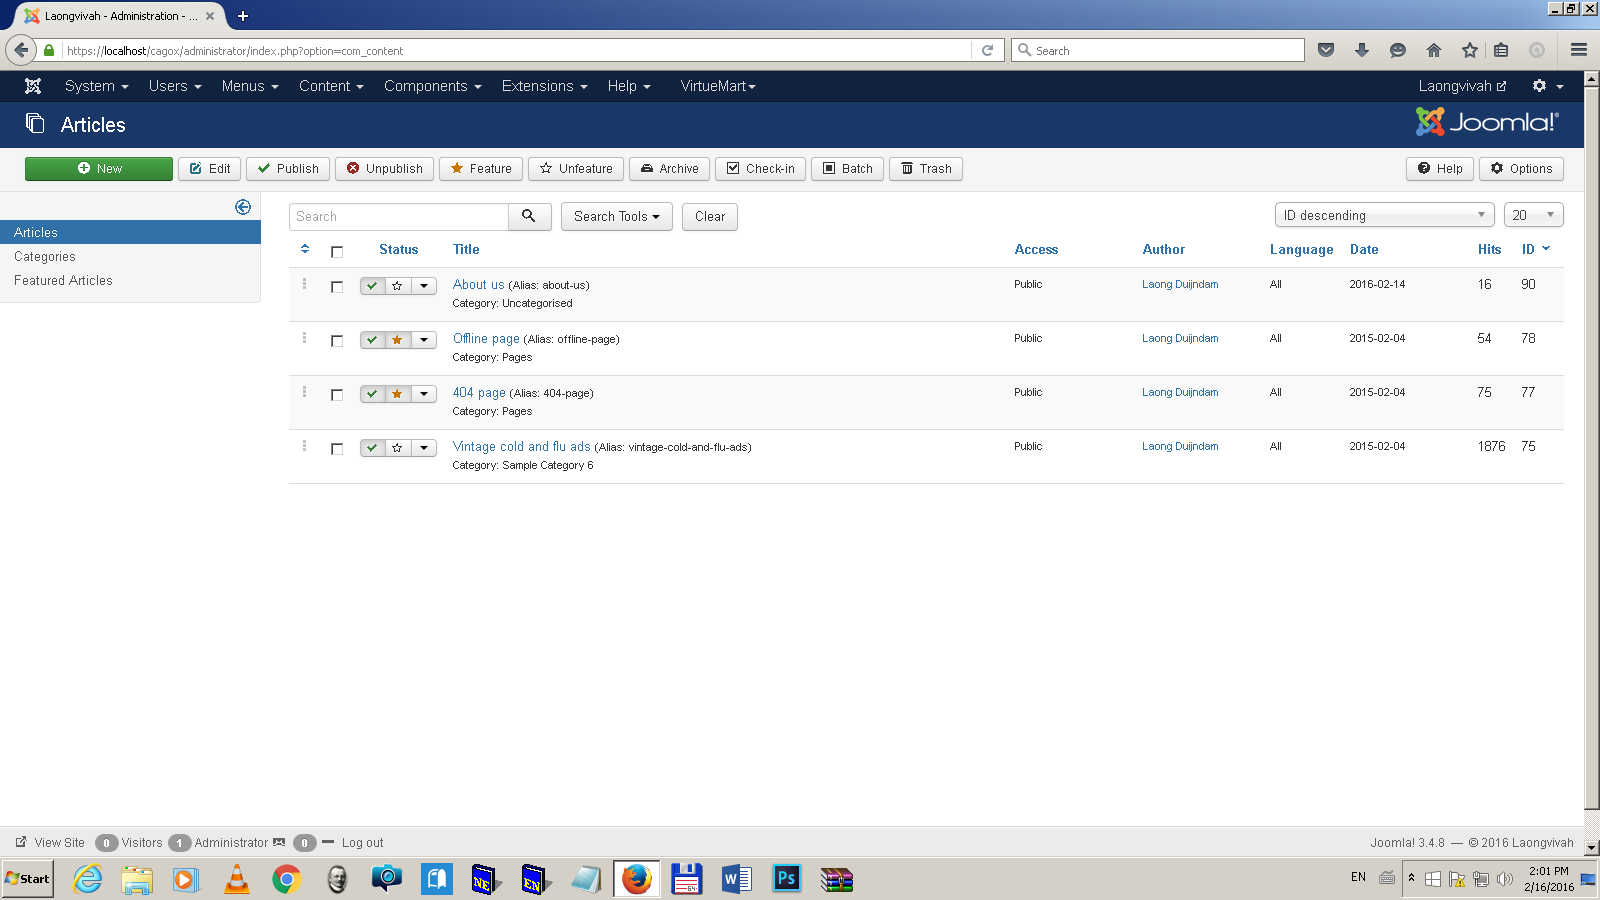1600x900 pixels.
Task: Click in the article Search field
Action: [399, 216]
